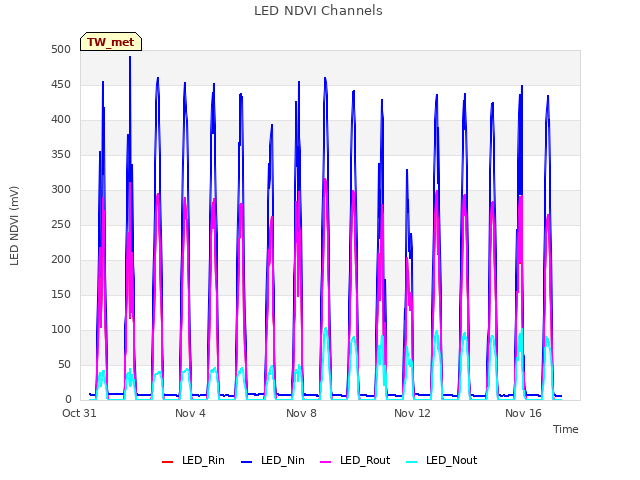Toggle the LED_Rin legend entry
The image size is (640, 480).
(193, 460)
